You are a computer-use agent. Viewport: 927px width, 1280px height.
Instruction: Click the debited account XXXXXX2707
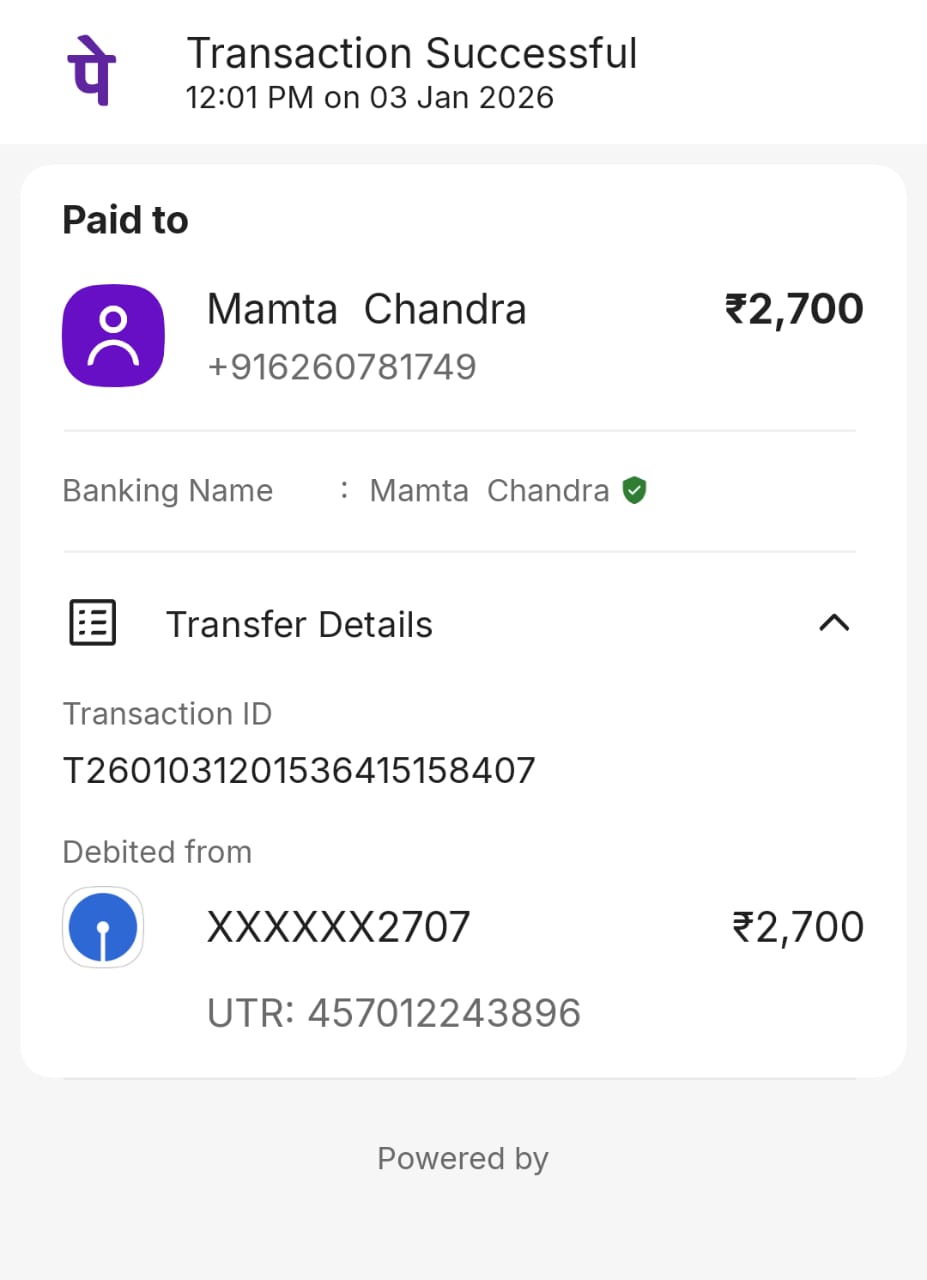[338, 928]
